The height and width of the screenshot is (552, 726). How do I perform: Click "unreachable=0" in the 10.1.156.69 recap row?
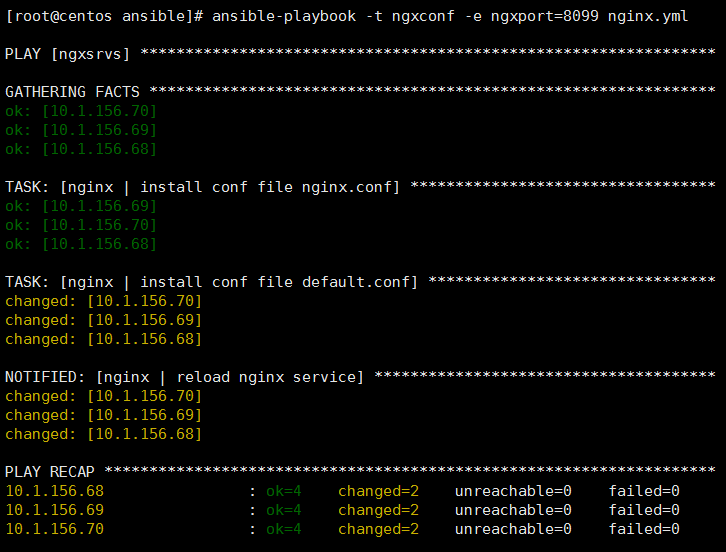click(513, 510)
